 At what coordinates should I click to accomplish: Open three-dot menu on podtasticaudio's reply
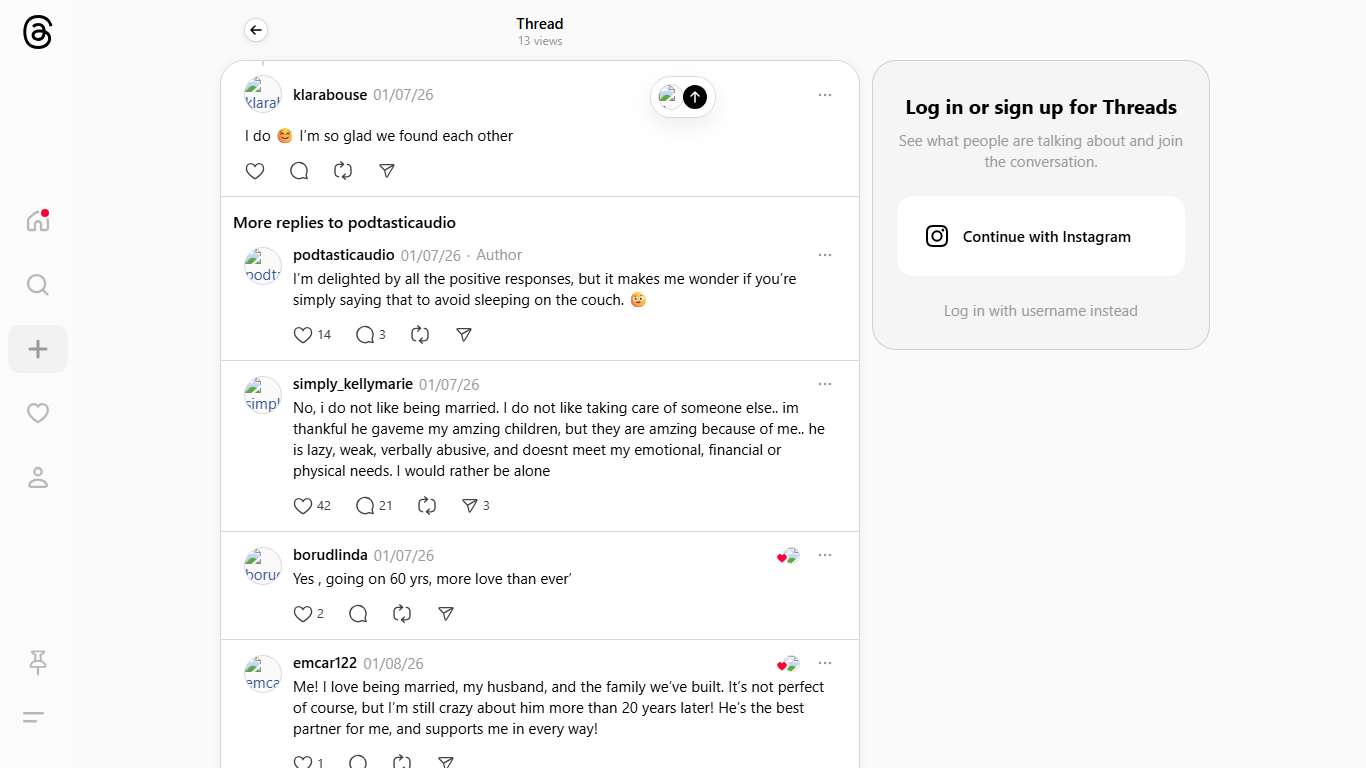[825, 255]
